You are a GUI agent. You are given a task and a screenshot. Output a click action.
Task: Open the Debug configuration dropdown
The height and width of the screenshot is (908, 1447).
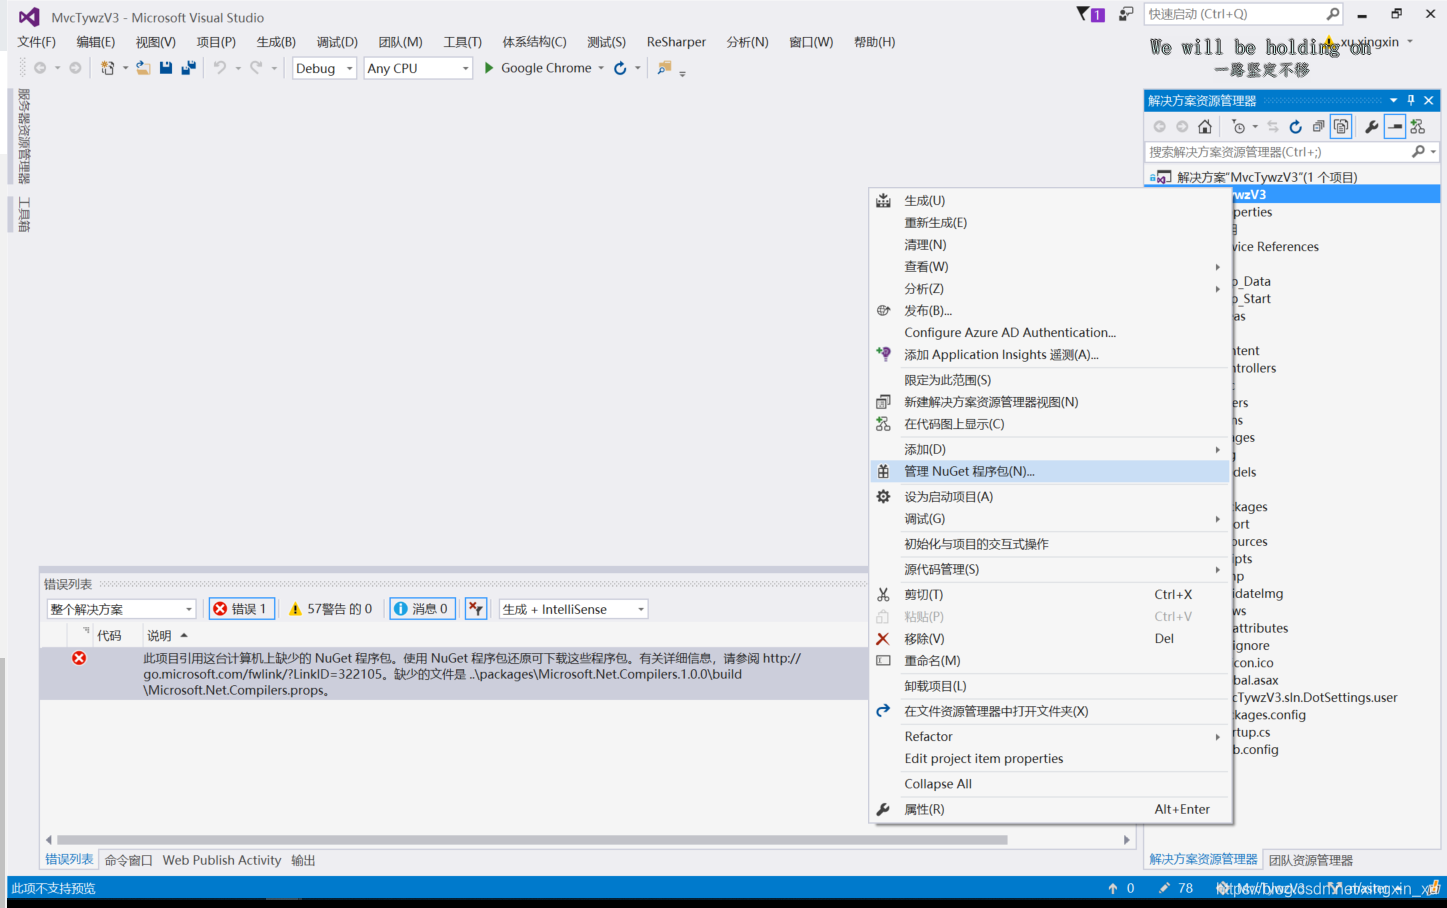tap(323, 68)
